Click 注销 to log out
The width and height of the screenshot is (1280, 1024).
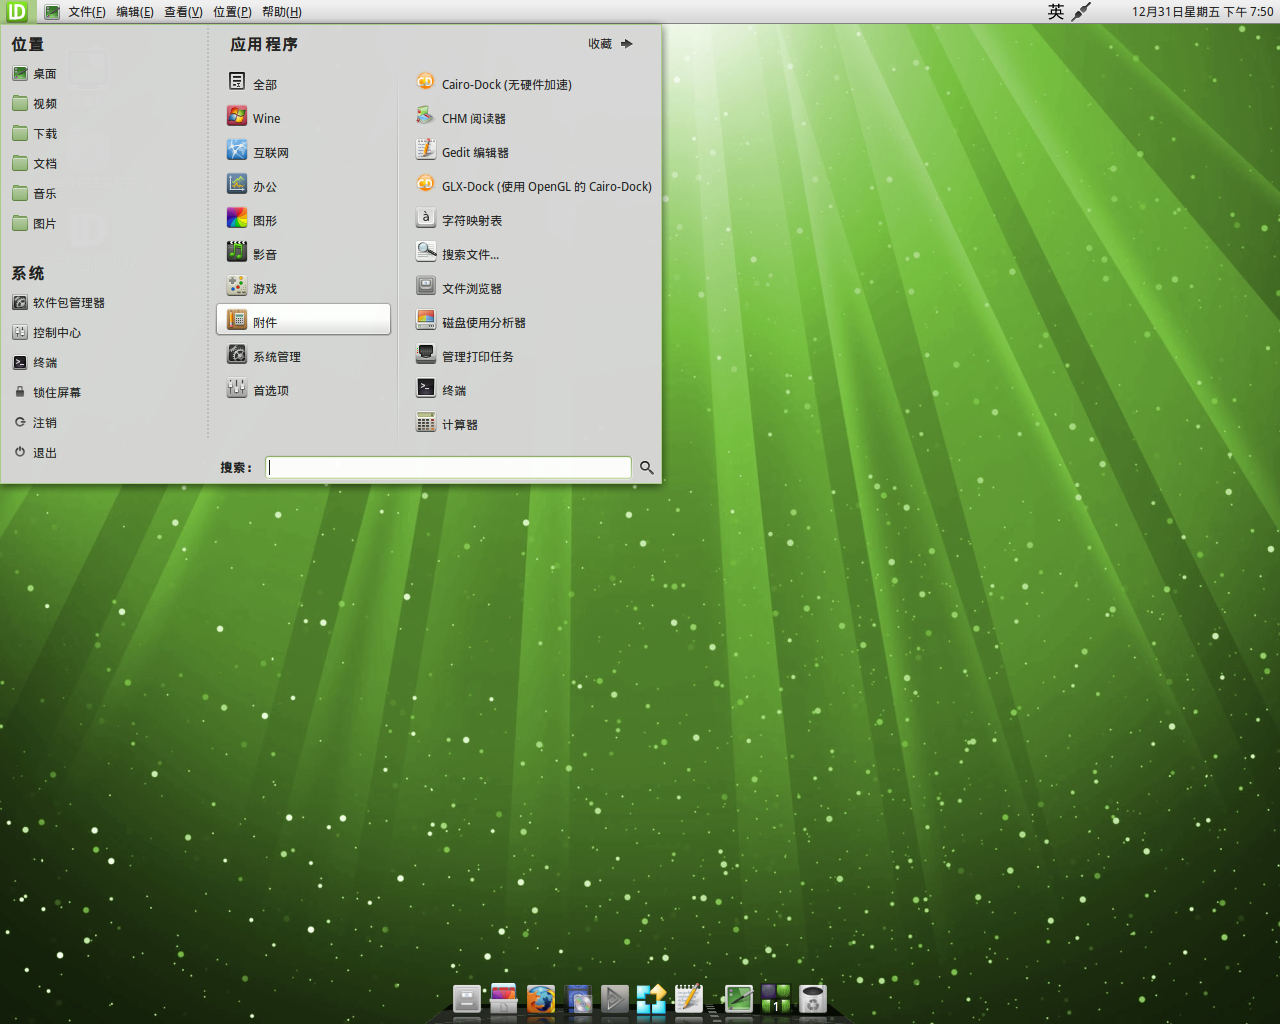pos(35,423)
